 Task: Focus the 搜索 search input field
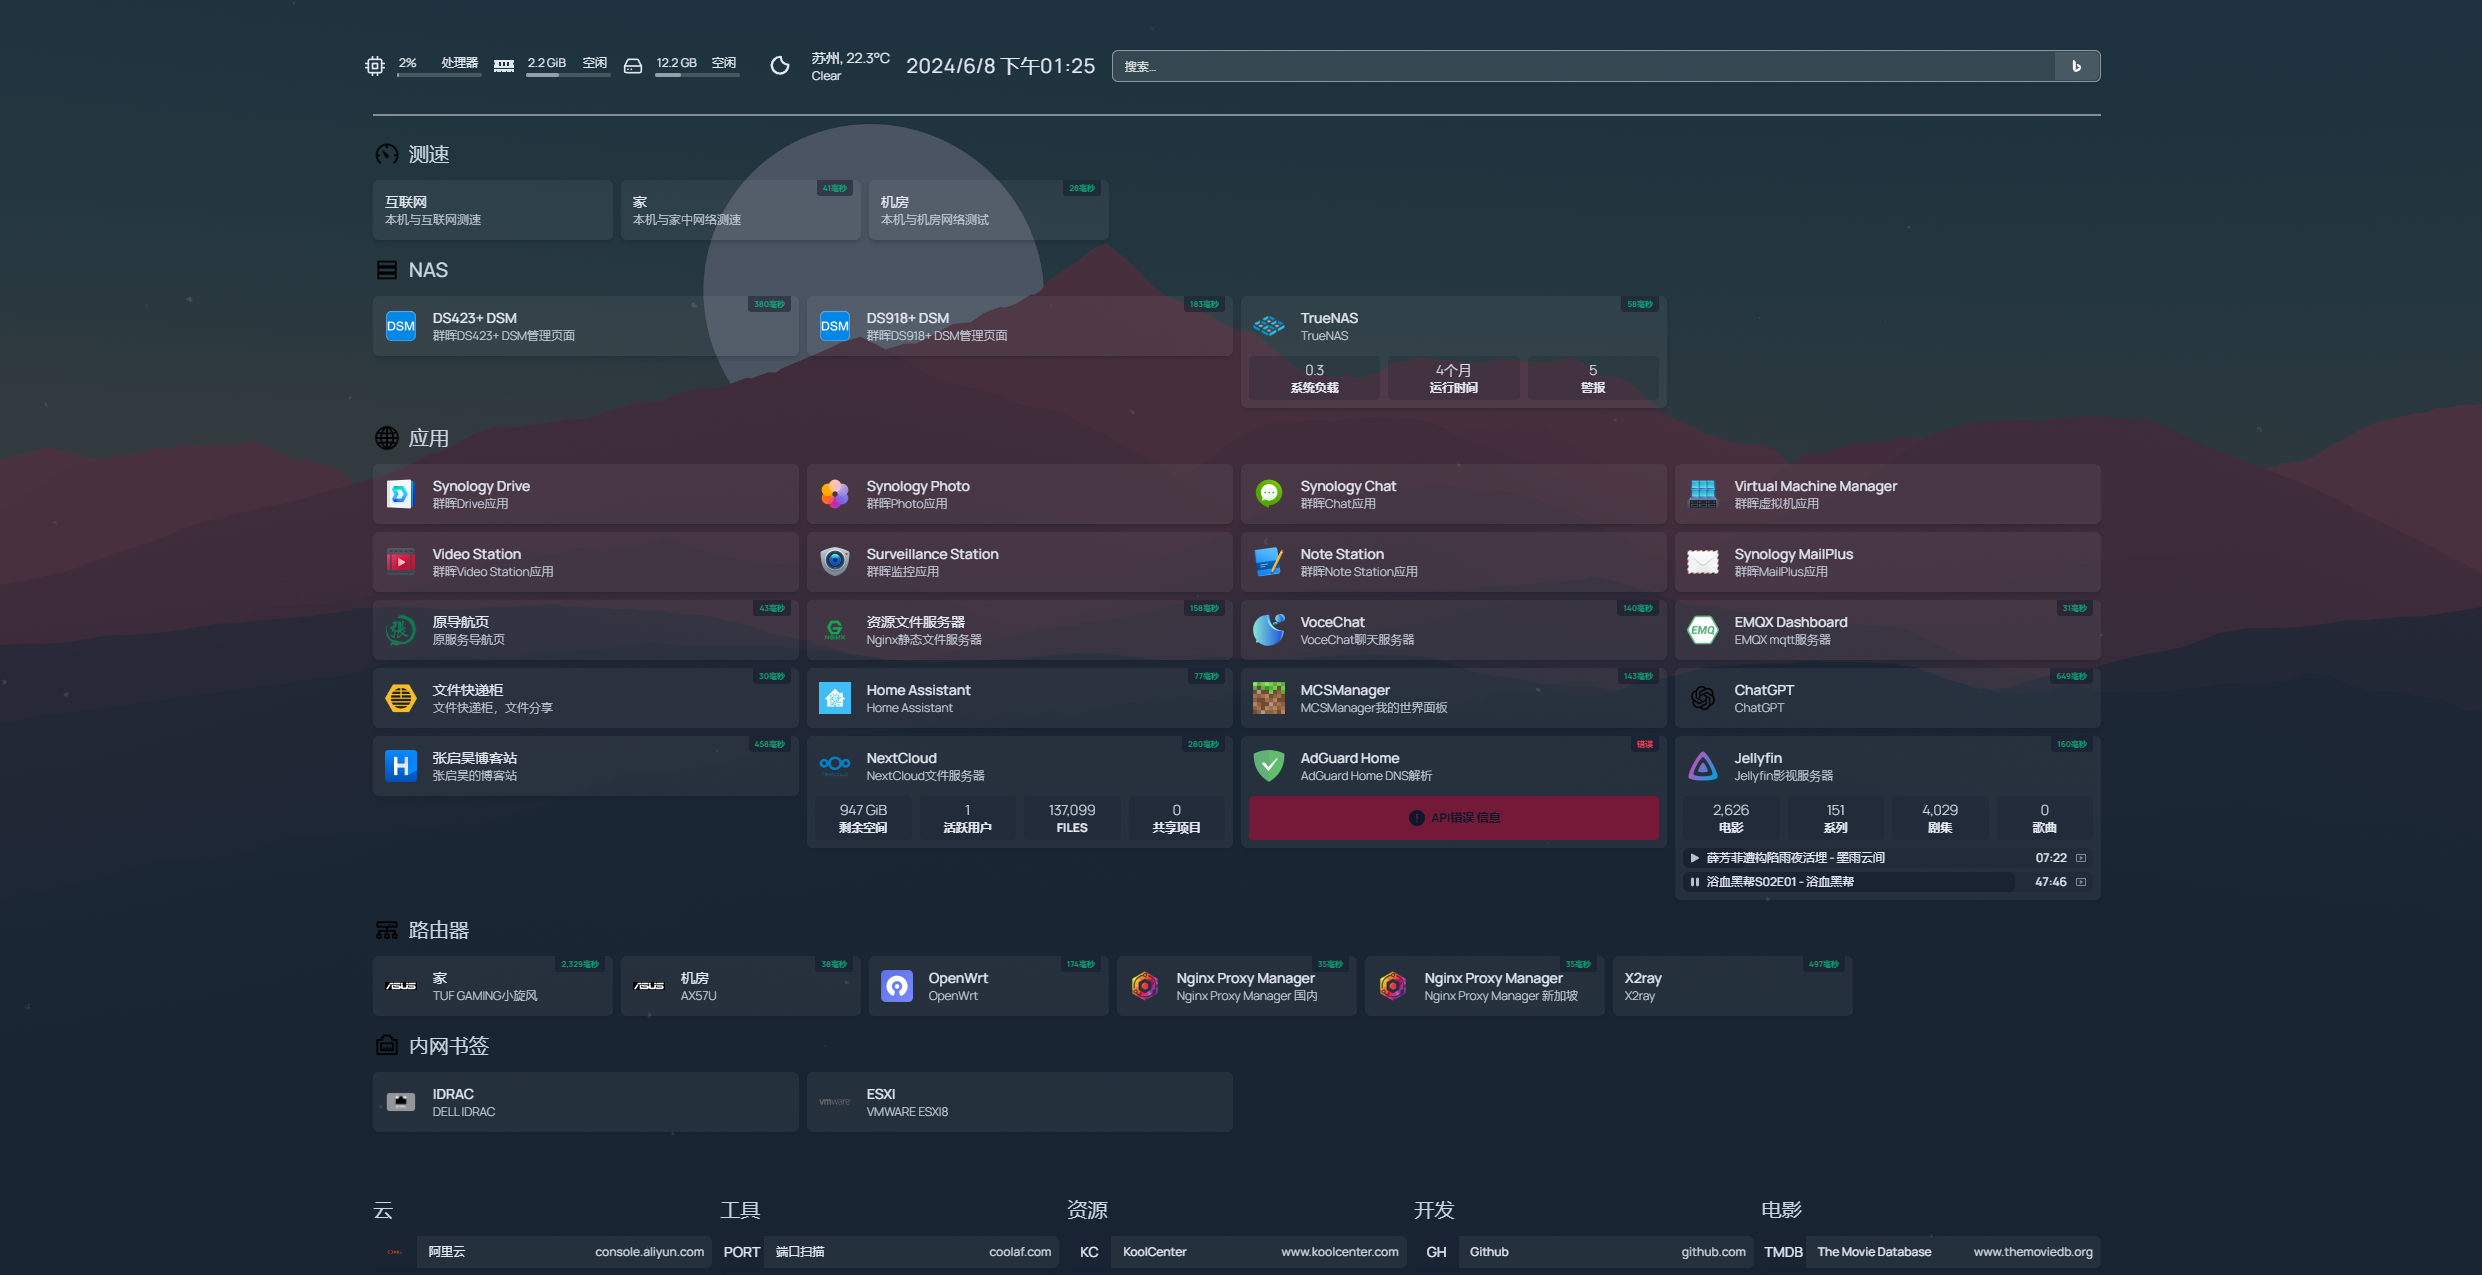coord(1584,66)
